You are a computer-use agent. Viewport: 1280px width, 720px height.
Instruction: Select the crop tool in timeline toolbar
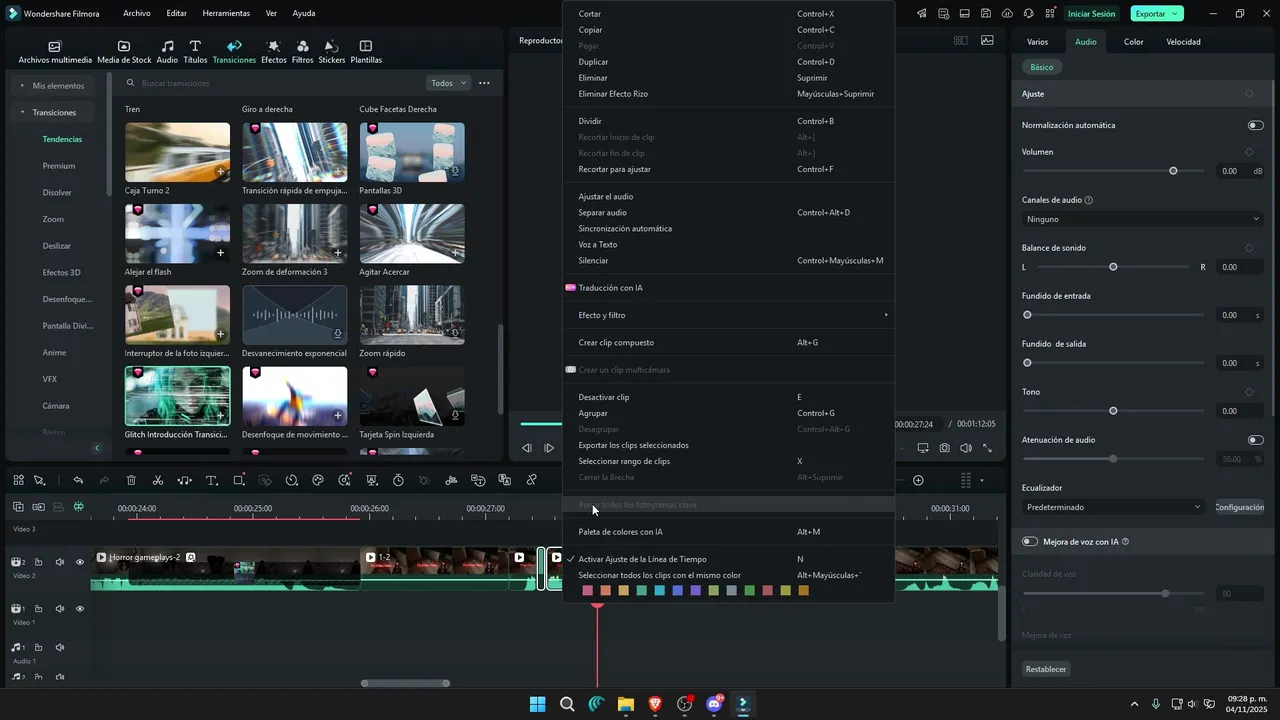[239, 480]
